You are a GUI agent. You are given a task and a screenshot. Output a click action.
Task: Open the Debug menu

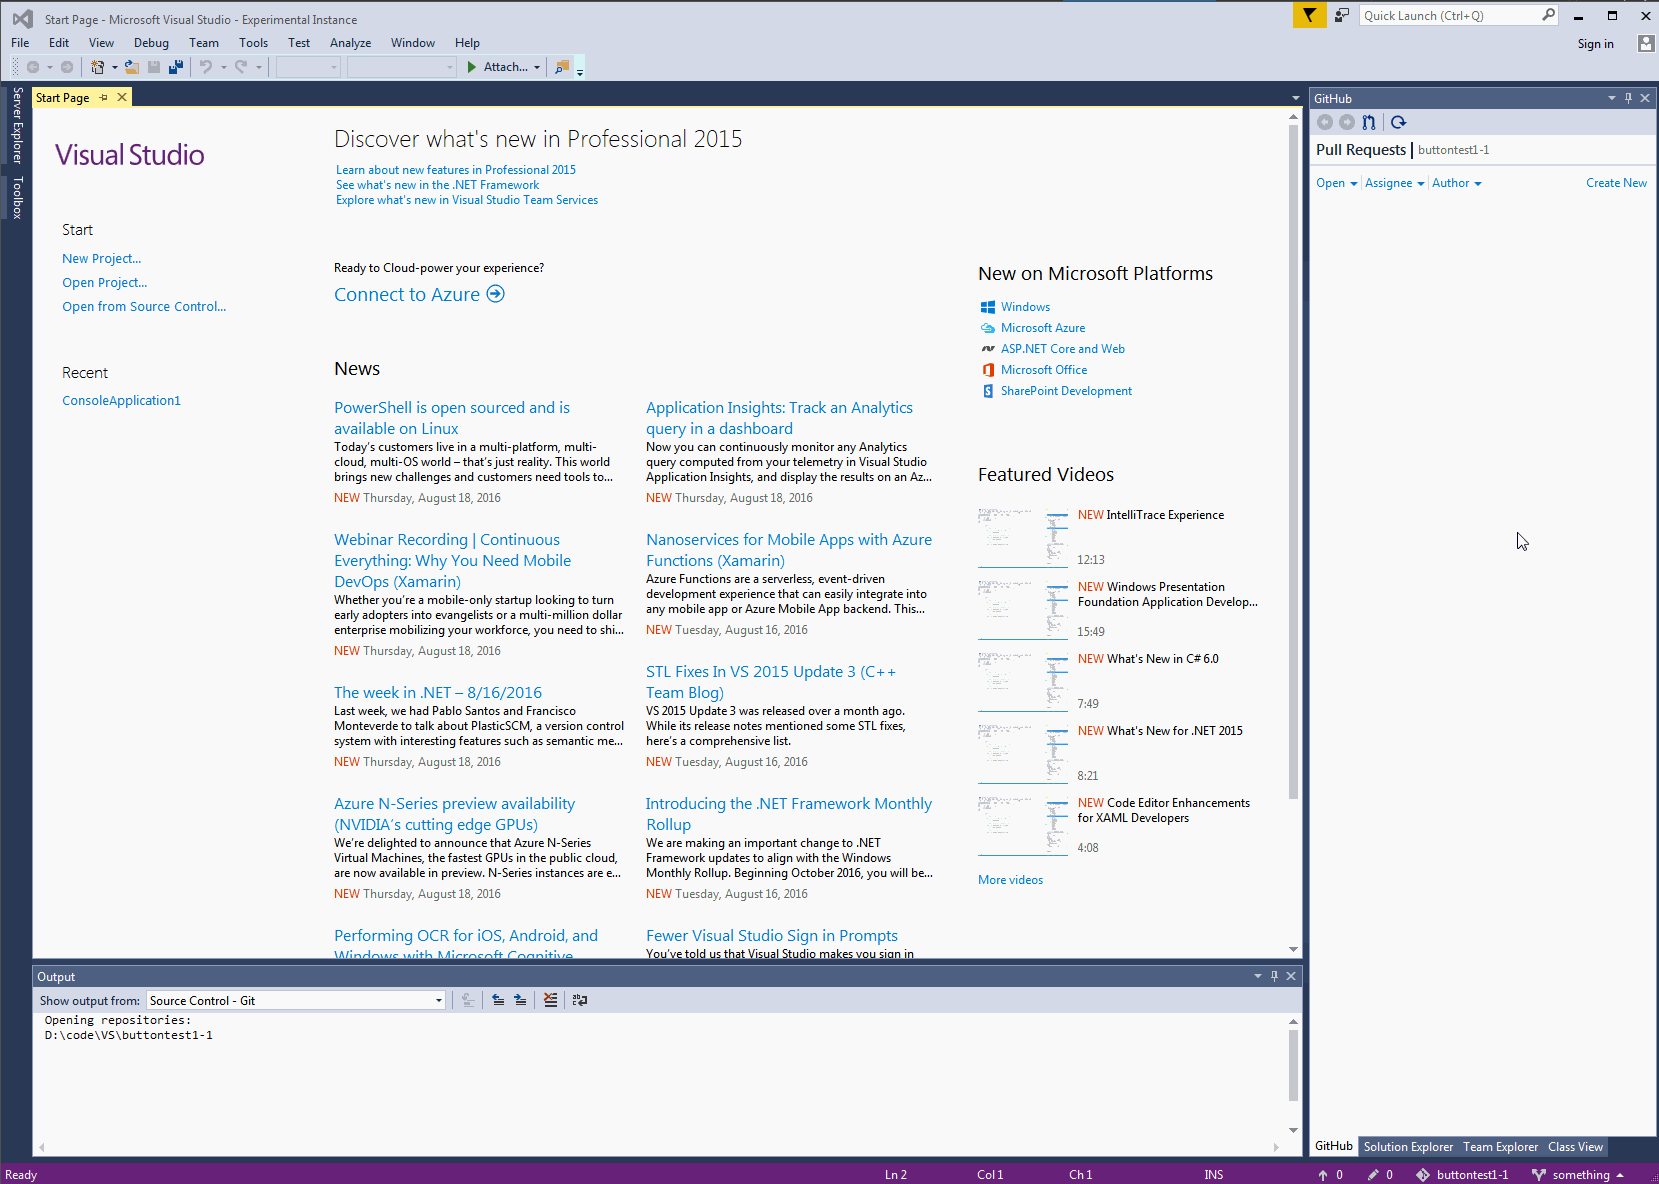coord(151,43)
